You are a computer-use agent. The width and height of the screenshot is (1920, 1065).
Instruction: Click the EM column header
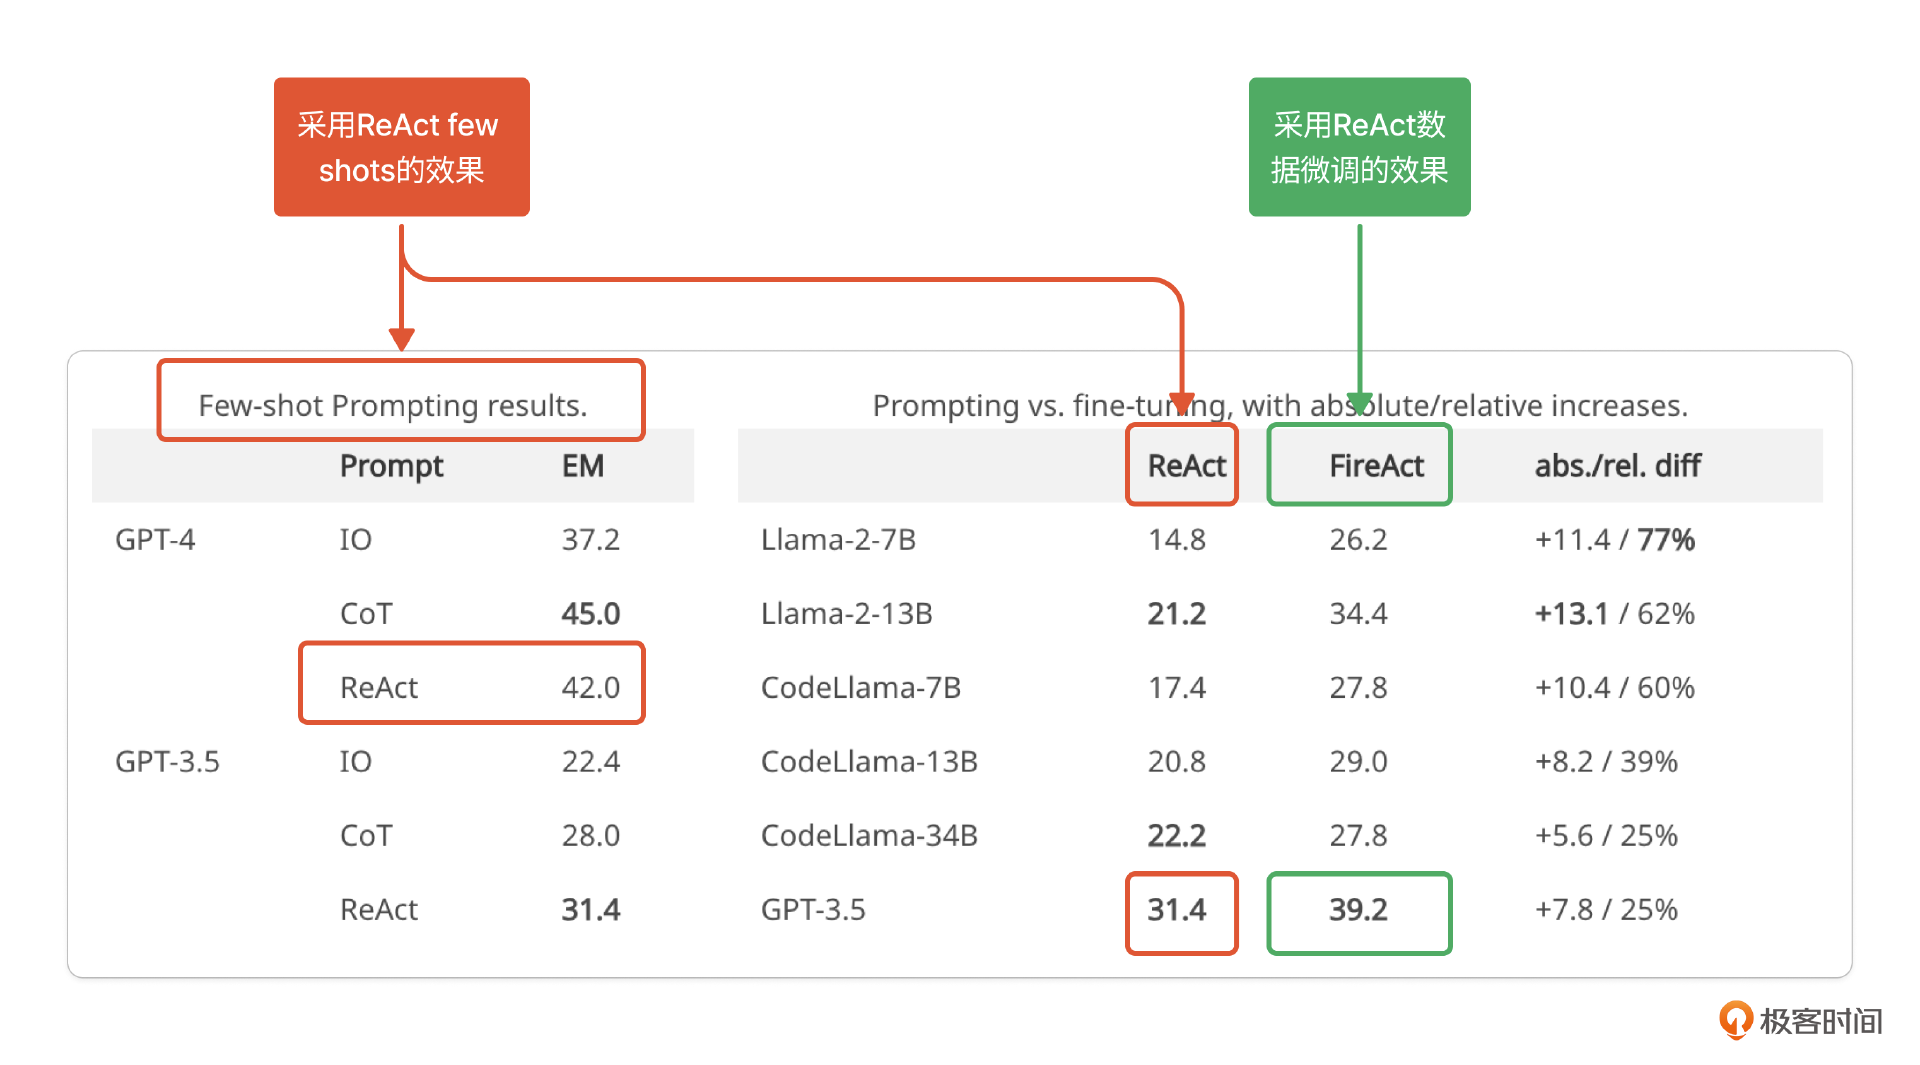582,466
